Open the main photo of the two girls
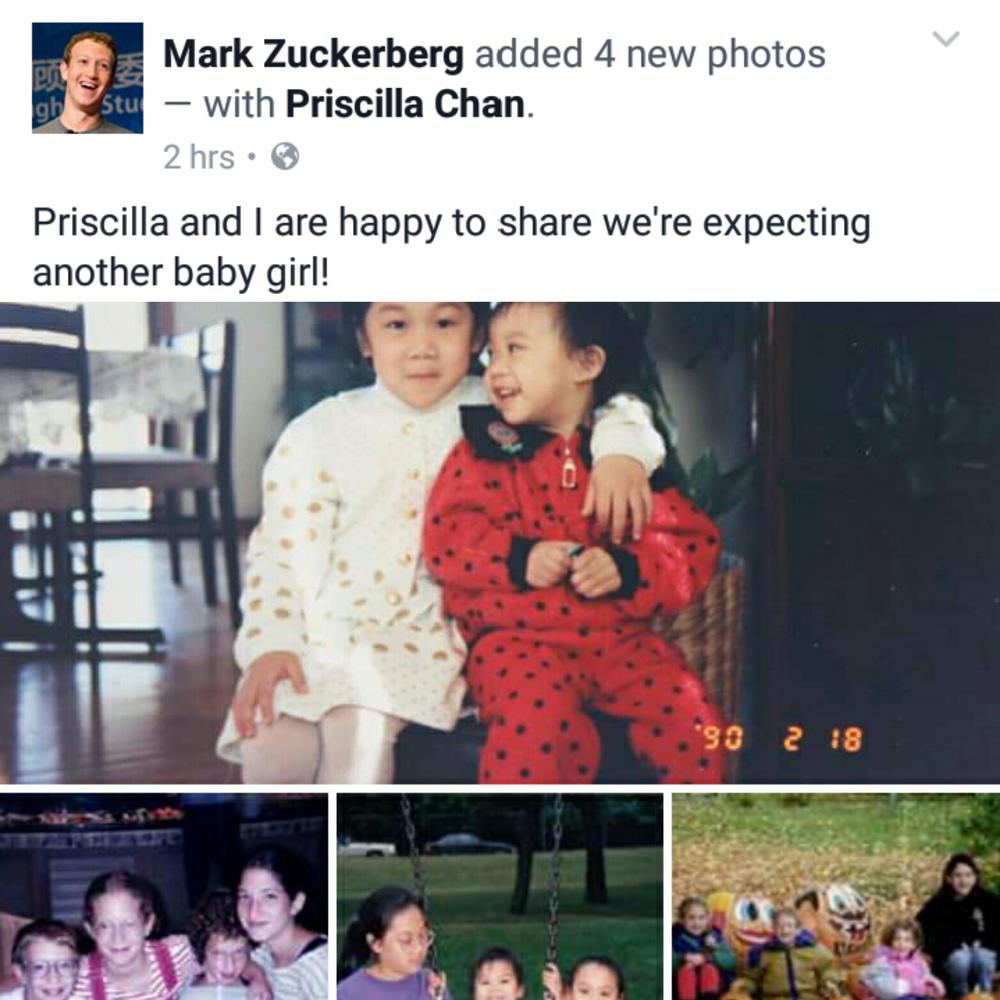The width and height of the screenshot is (1000, 1000). 500,543
